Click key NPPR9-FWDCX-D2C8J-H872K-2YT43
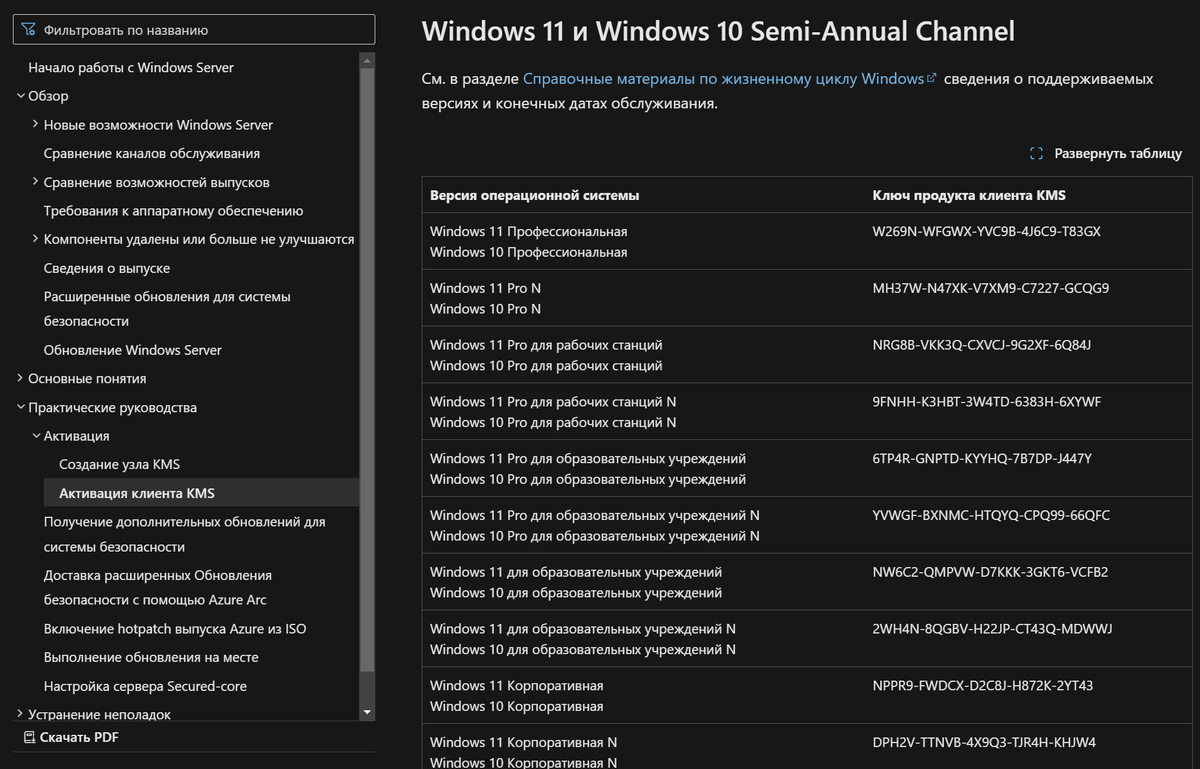This screenshot has height=769, width=1200. pos(983,686)
